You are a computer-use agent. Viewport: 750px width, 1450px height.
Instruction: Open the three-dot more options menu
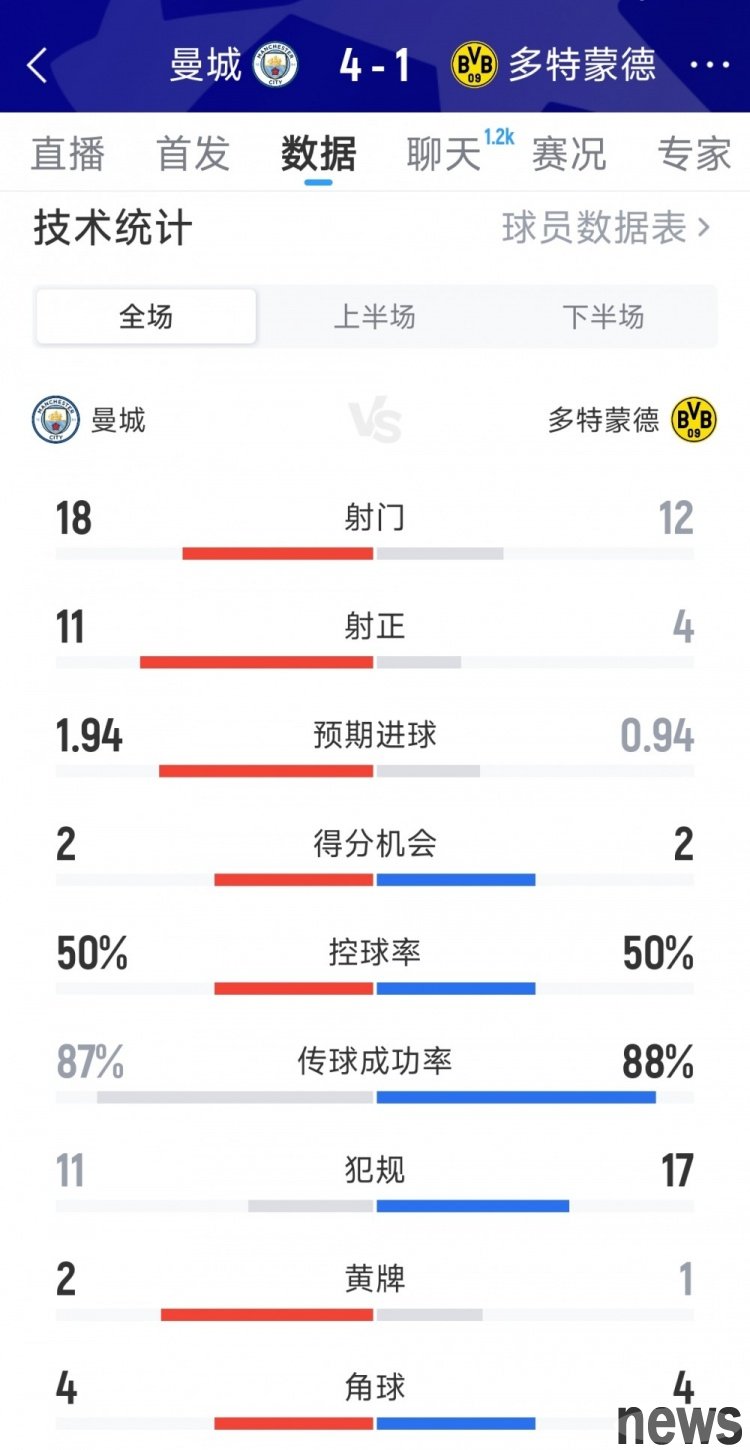(x=710, y=66)
